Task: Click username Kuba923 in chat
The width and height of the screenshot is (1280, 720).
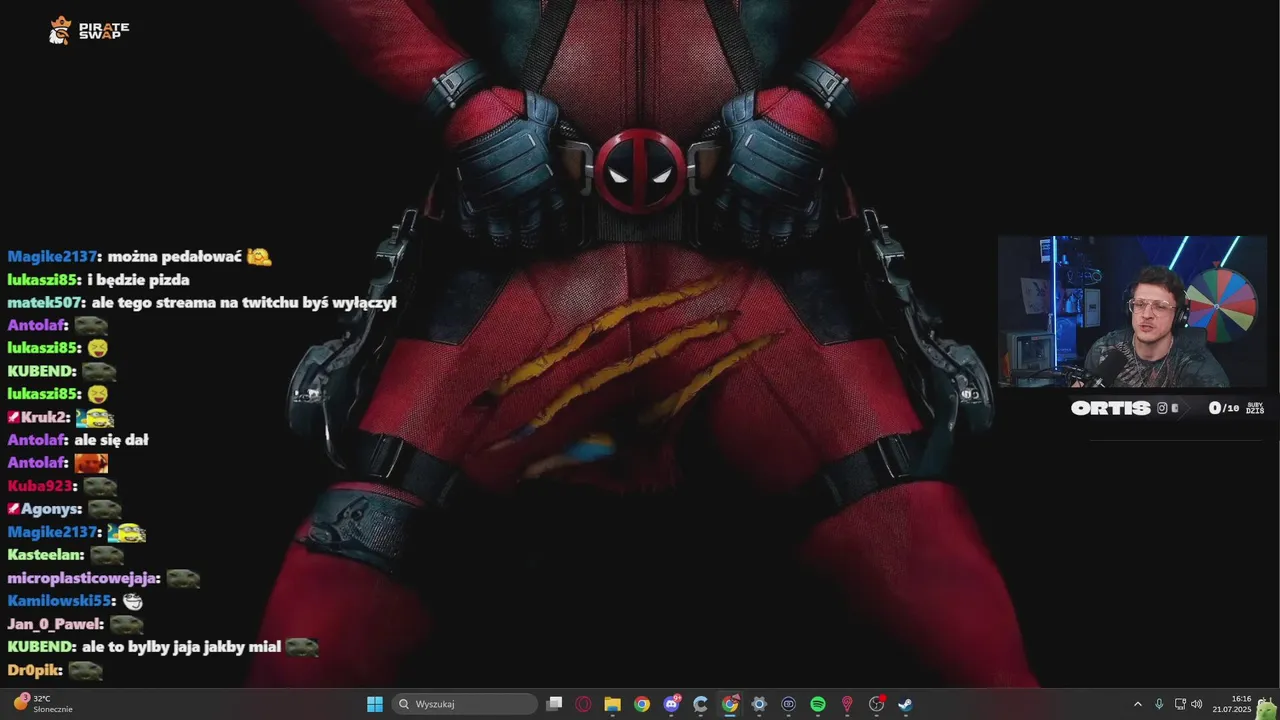Action: pos(41,486)
